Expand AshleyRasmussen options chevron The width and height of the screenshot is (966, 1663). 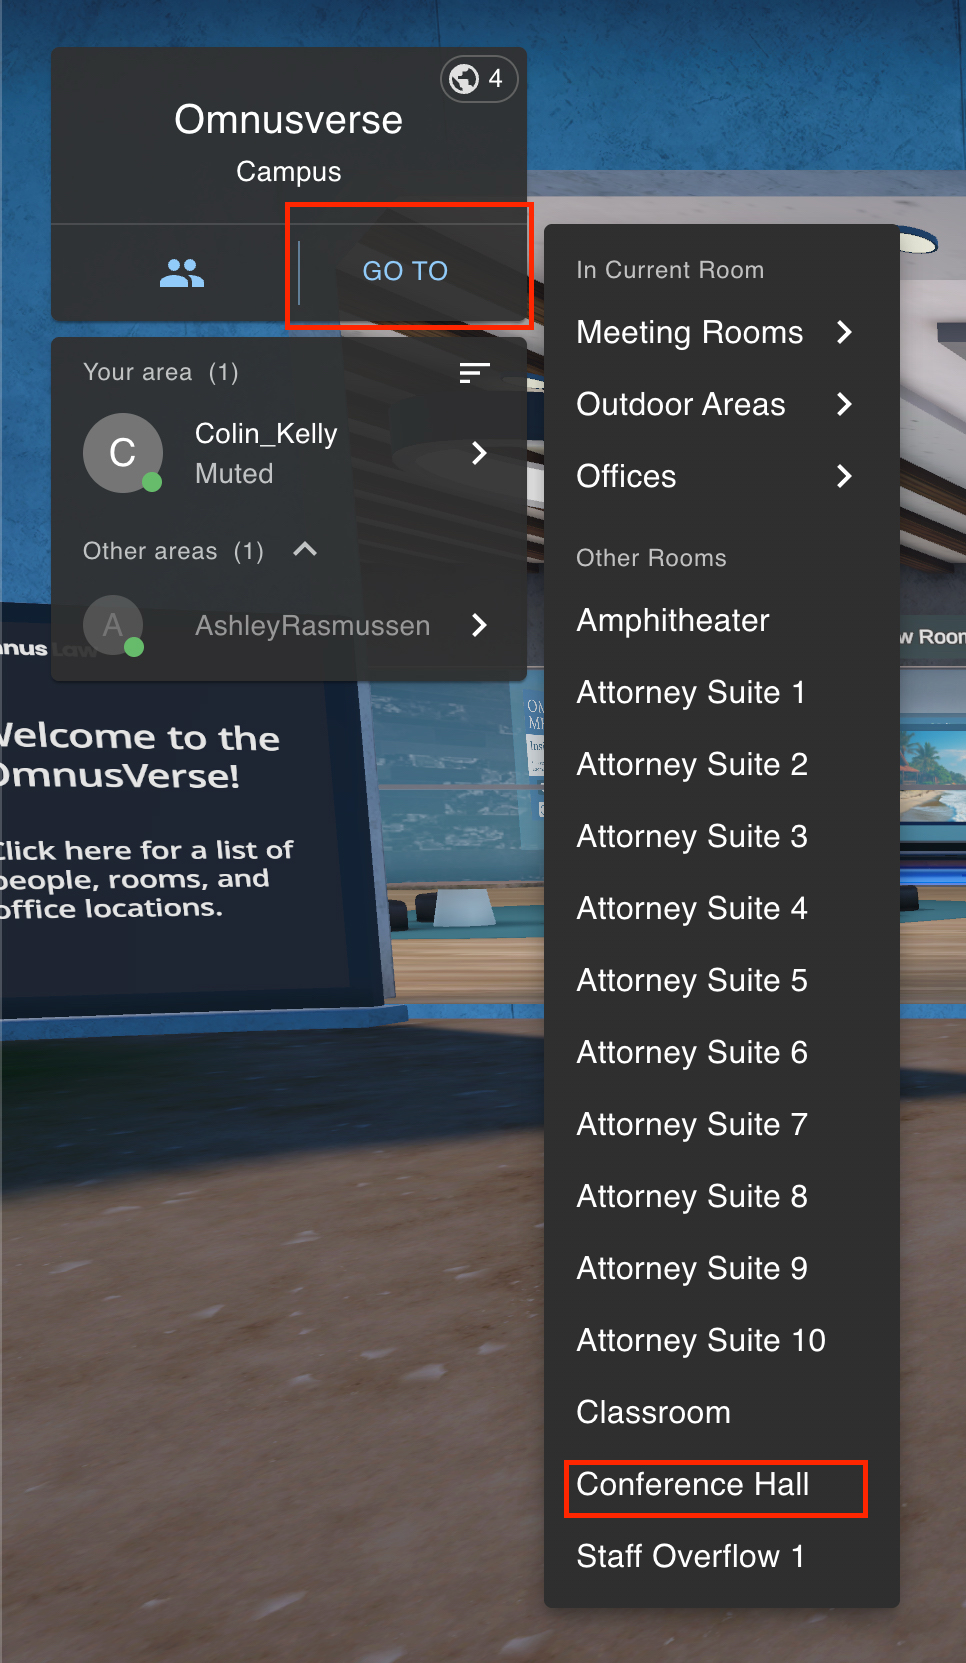(479, 626)
